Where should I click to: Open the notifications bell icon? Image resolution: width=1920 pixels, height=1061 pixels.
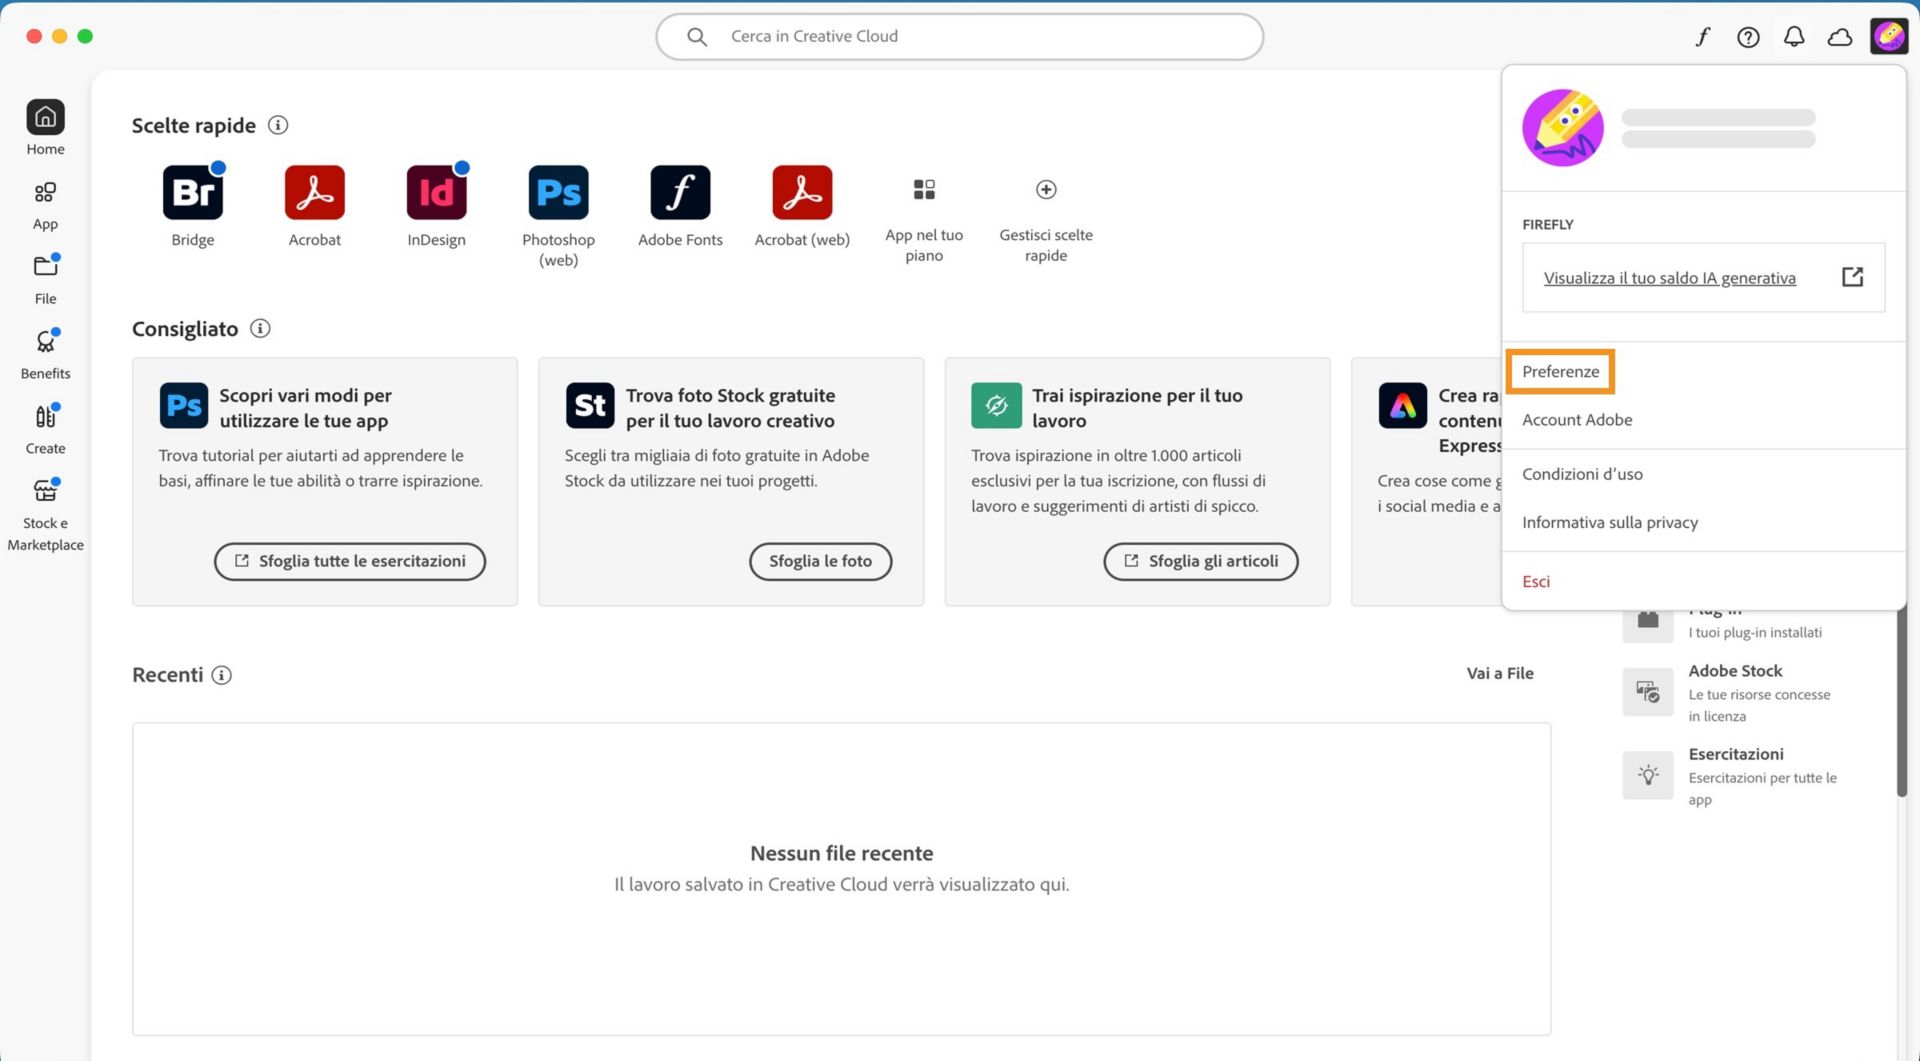1794,36
